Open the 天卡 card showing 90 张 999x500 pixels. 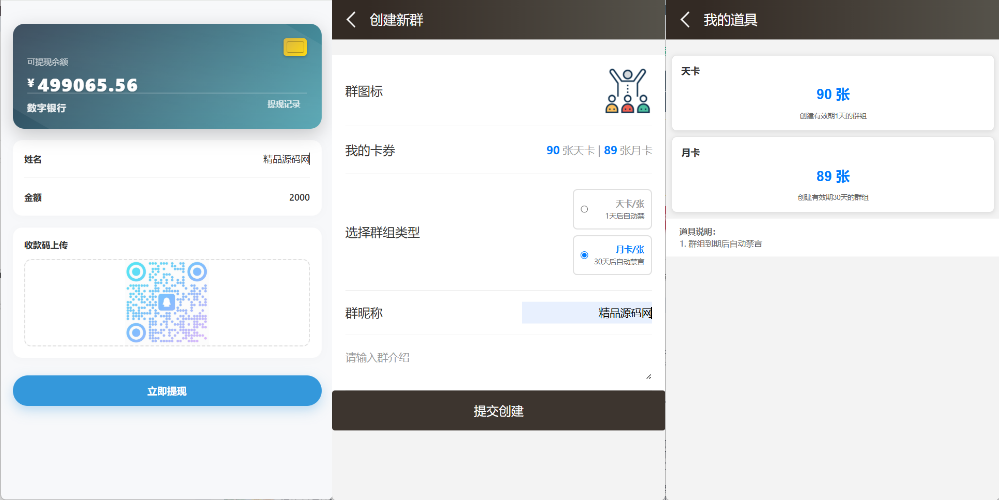pos(832,93)
